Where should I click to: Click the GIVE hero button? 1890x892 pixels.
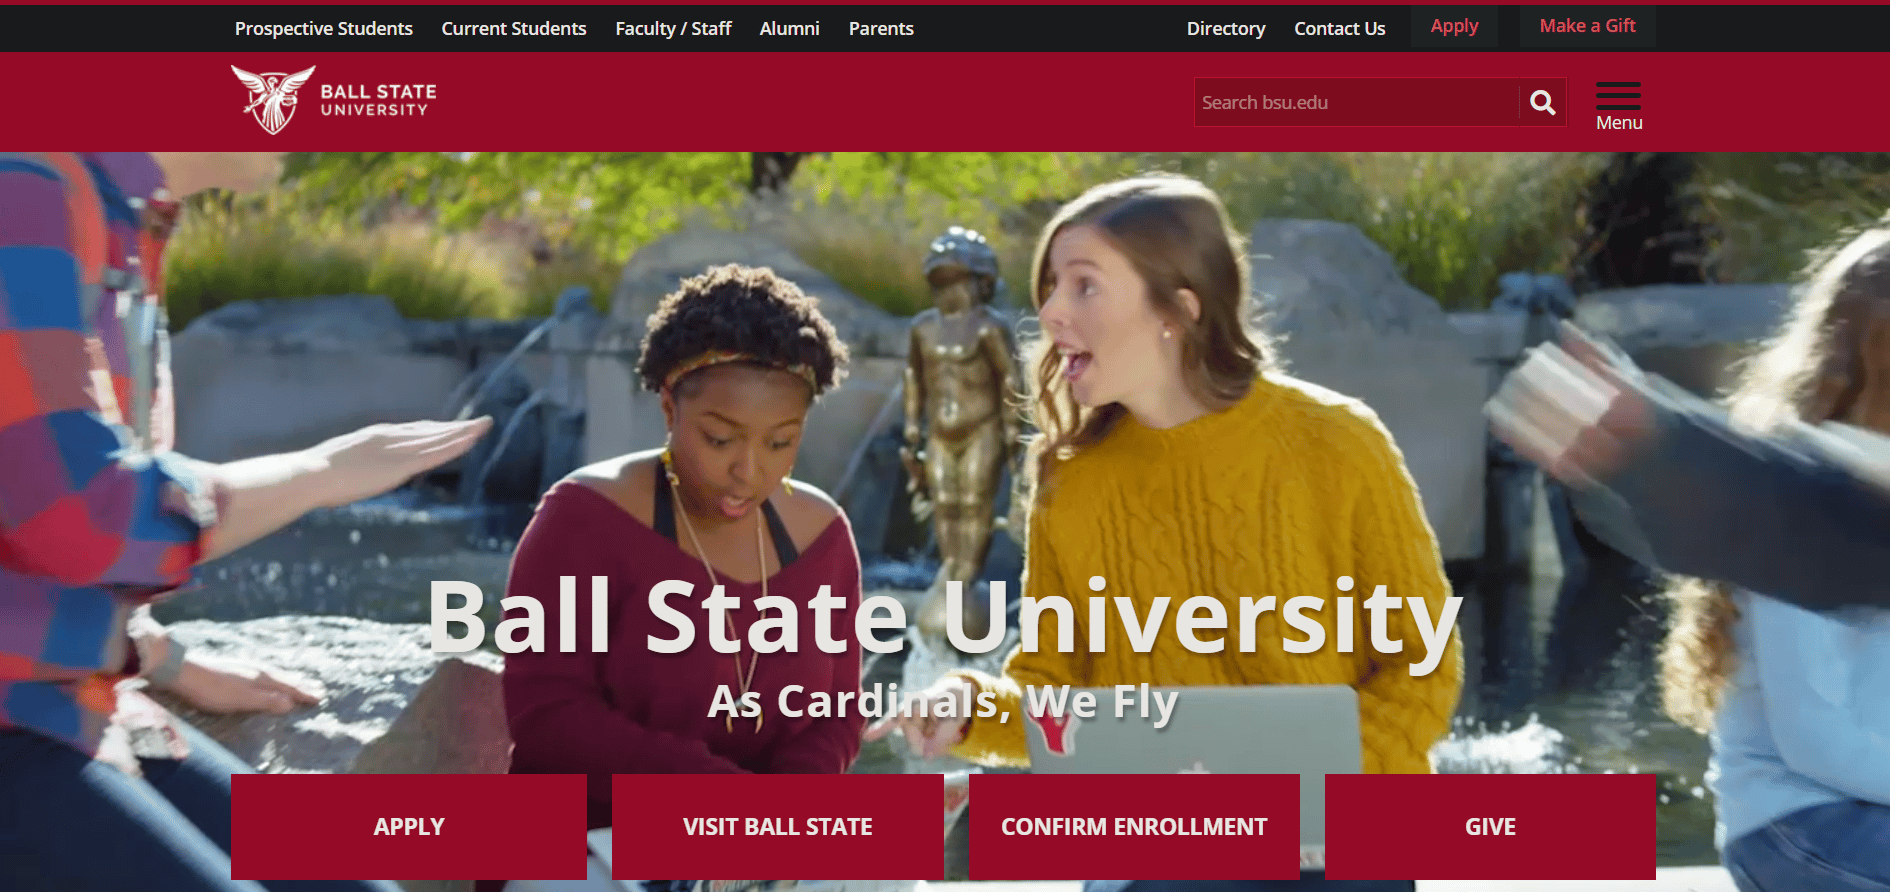click(1490, 827)
